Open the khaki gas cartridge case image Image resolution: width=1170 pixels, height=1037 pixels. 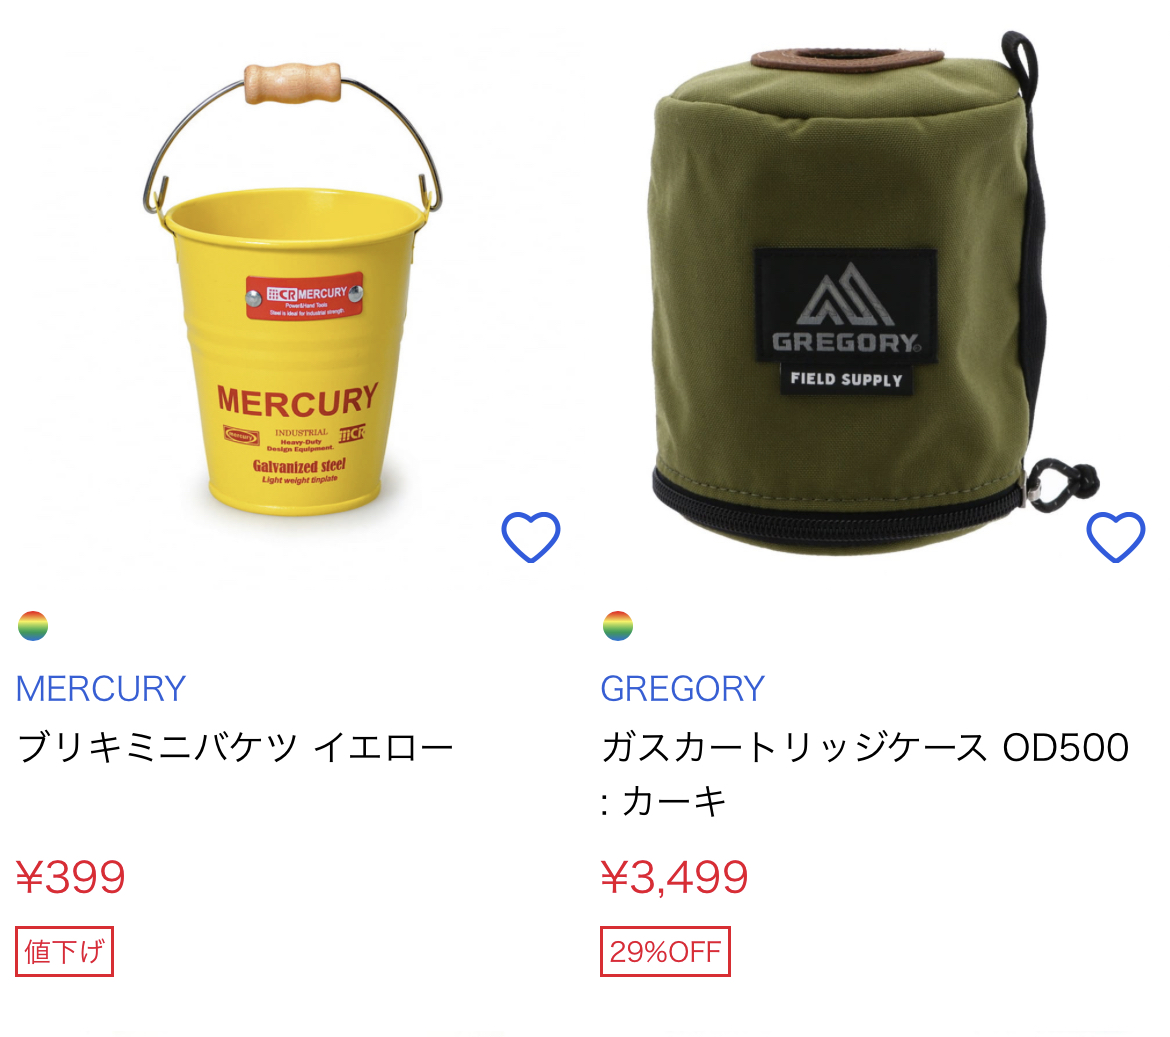pos(877,295)
